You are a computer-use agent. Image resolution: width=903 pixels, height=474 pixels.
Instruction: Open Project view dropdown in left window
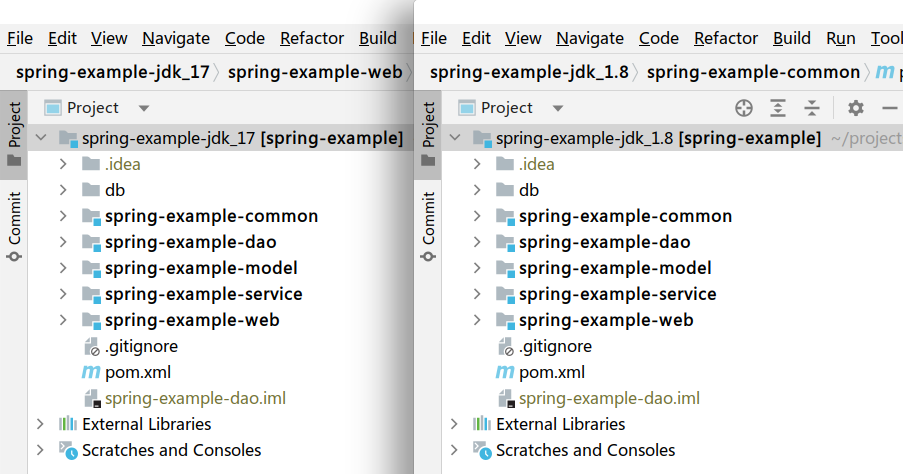(144, 108)
